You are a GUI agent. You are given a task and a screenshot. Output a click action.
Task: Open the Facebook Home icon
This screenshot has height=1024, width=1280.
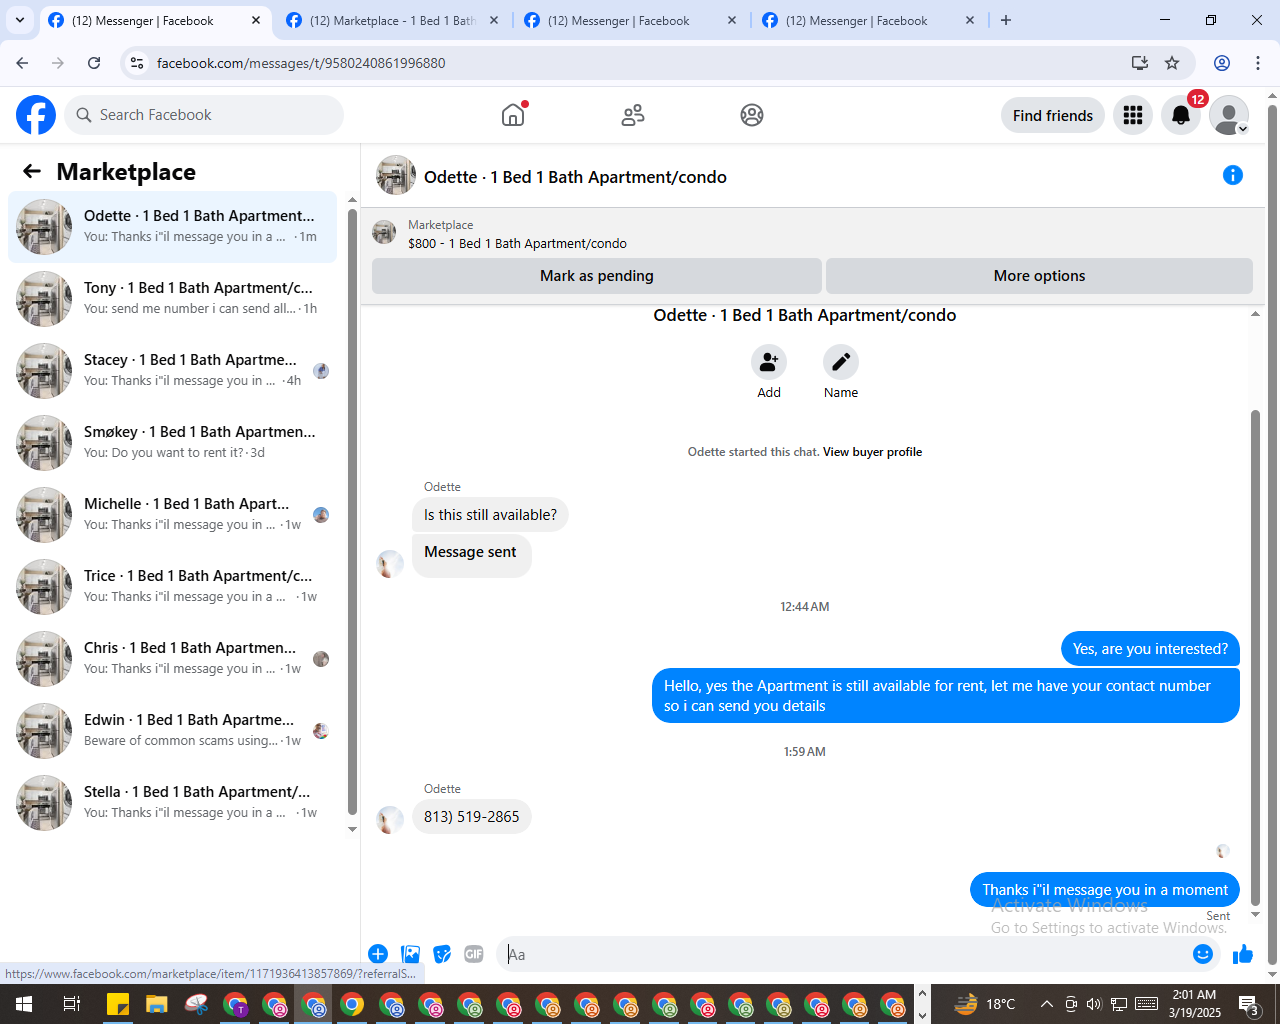click(x=513, y=115)
